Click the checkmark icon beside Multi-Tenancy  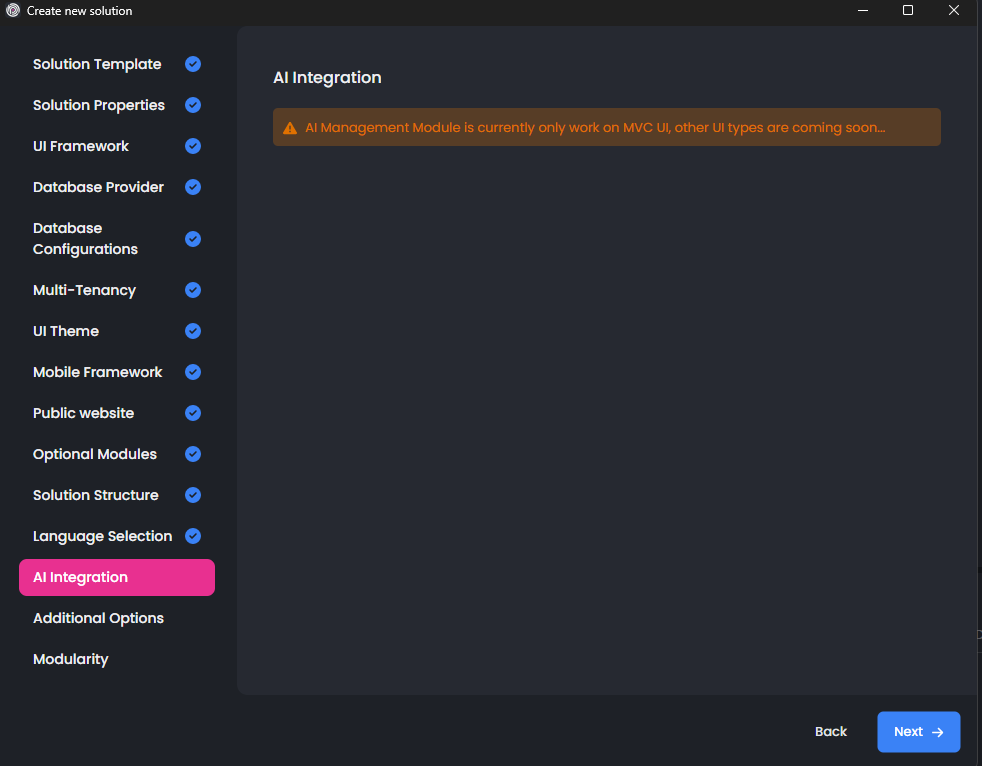click(193, 290)
